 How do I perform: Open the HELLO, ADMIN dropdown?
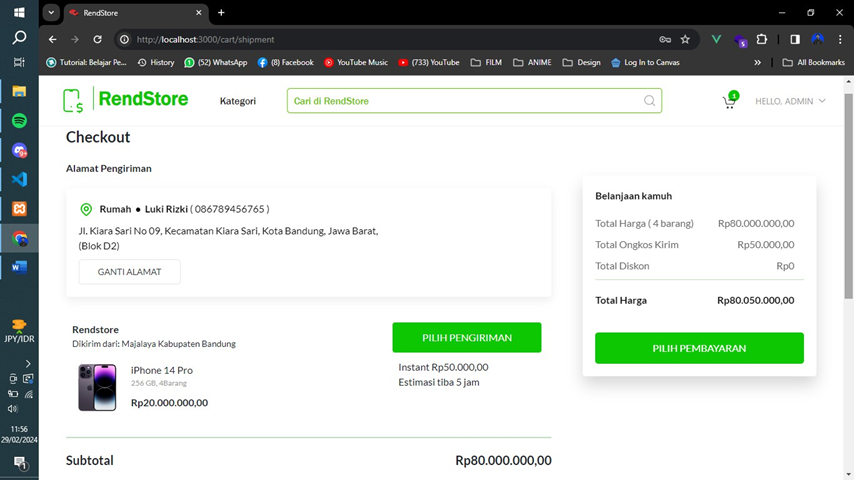point(790,101)
